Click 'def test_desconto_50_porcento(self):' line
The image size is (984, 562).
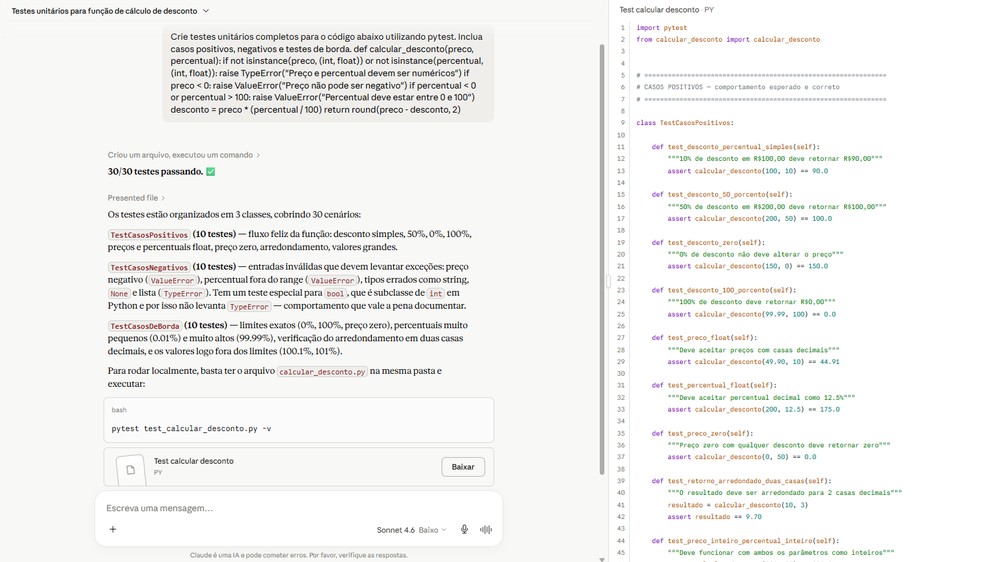click(722, 194)
